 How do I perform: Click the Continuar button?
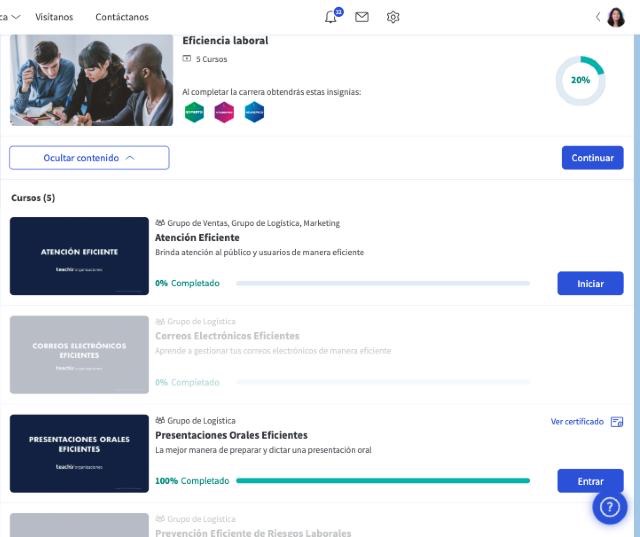(x=592, y=158)
